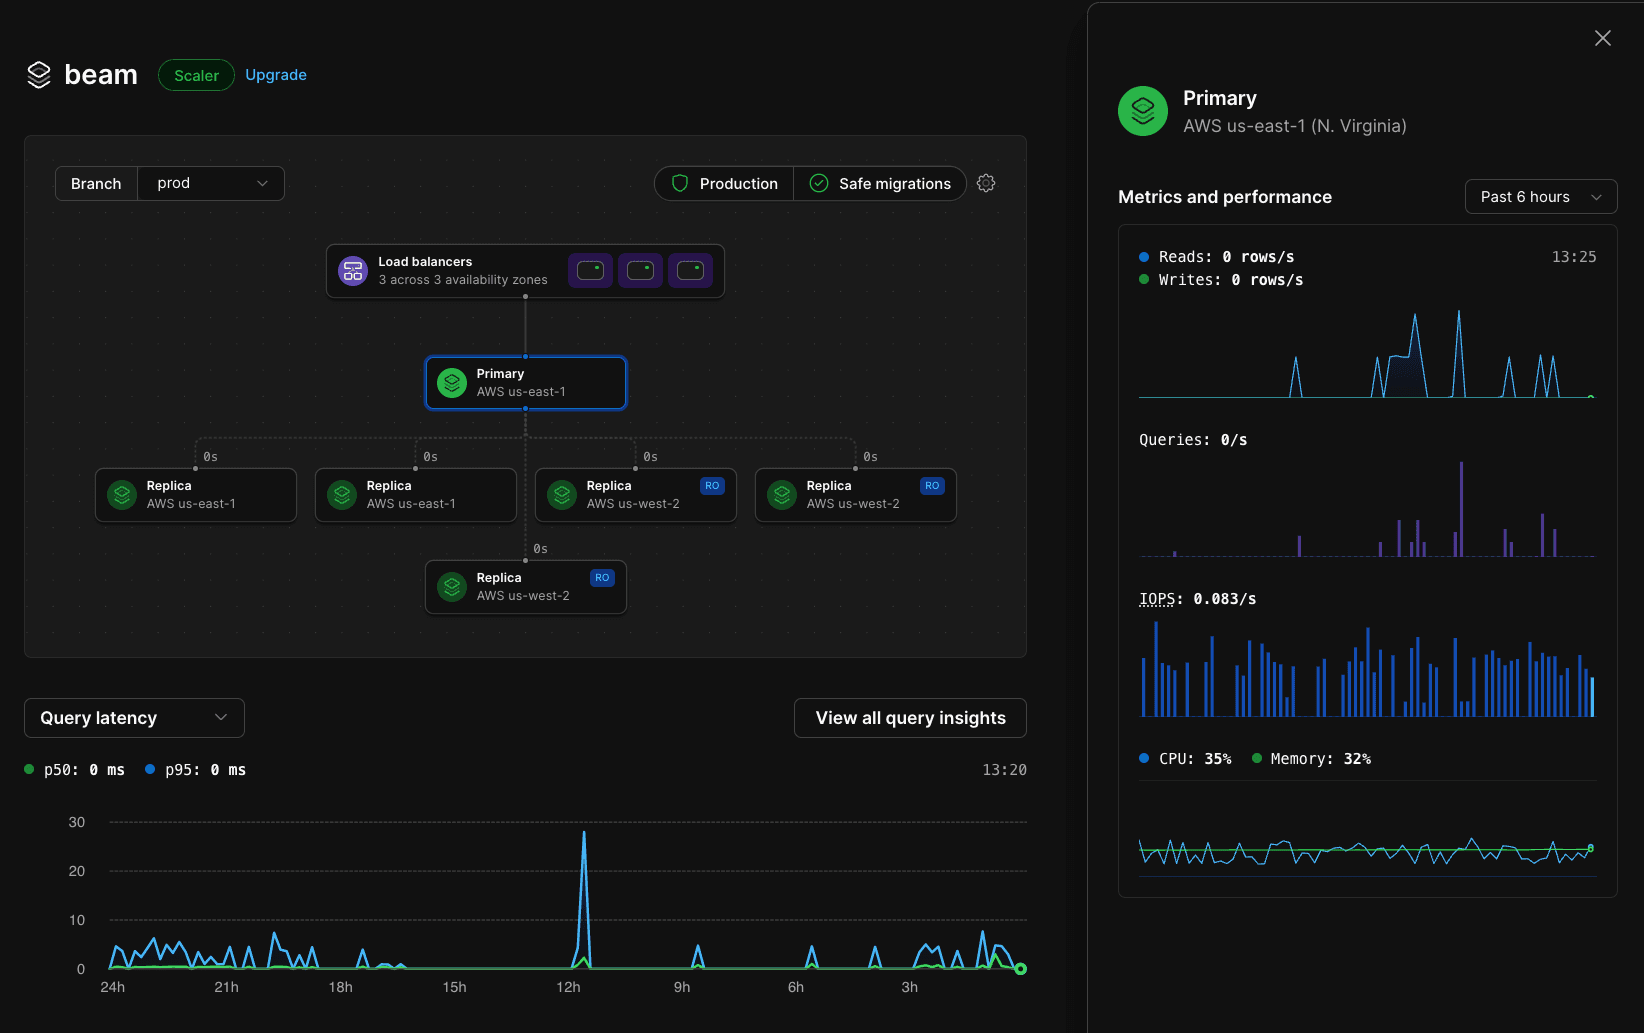1644x1033 pixels.
Task: Click the Branch label
Action: (x=96, y=183)
